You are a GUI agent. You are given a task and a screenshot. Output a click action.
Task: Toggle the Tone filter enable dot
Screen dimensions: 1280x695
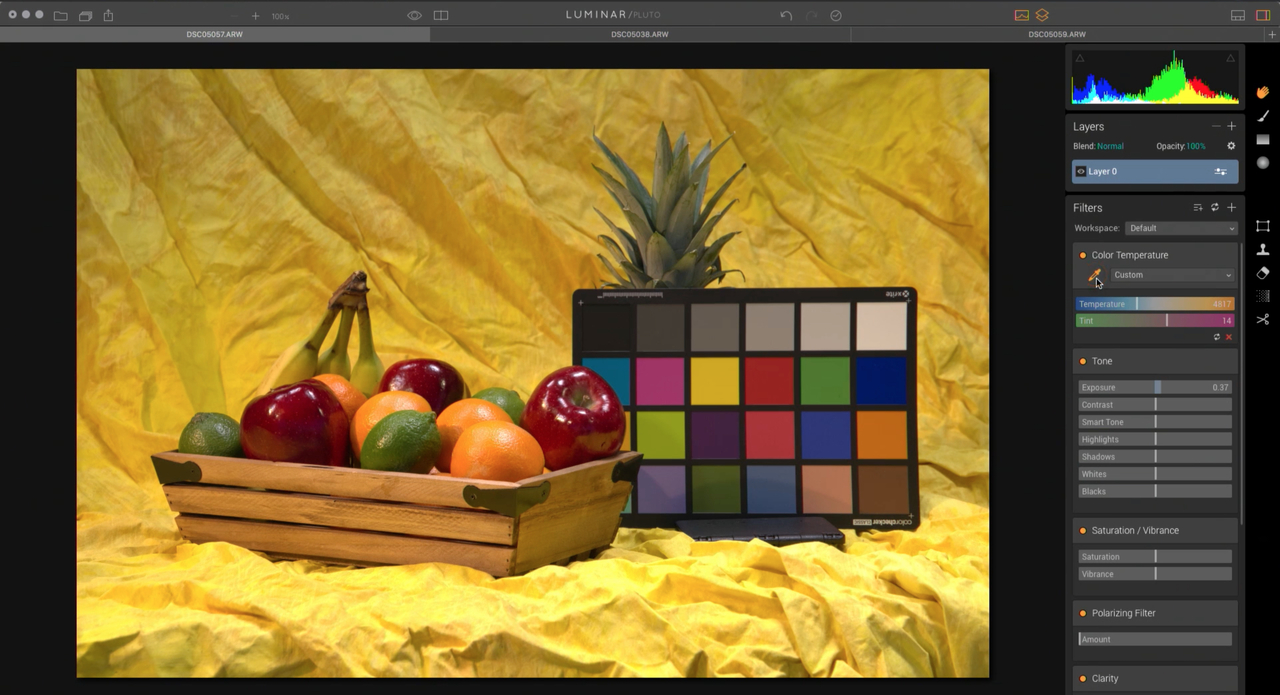click(1083, 361)
